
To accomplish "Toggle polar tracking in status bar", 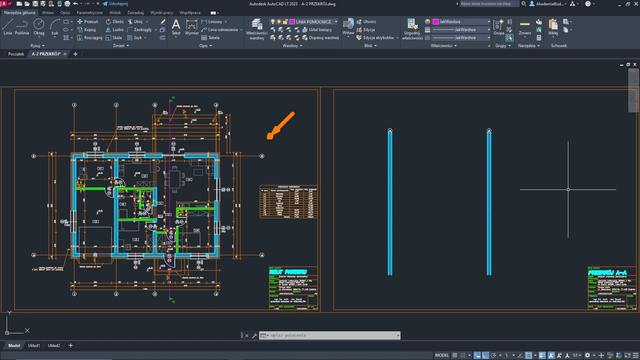I will [x=493, y=356].
